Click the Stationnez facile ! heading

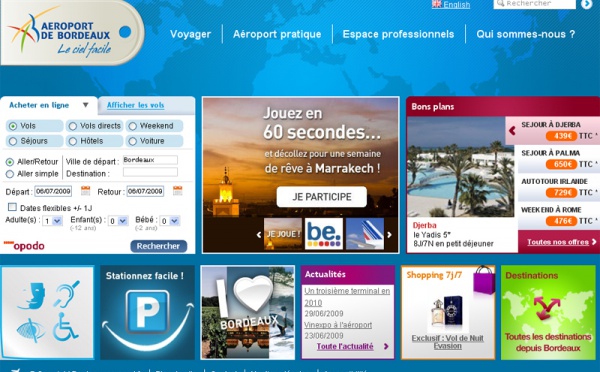tap(145, 276)
